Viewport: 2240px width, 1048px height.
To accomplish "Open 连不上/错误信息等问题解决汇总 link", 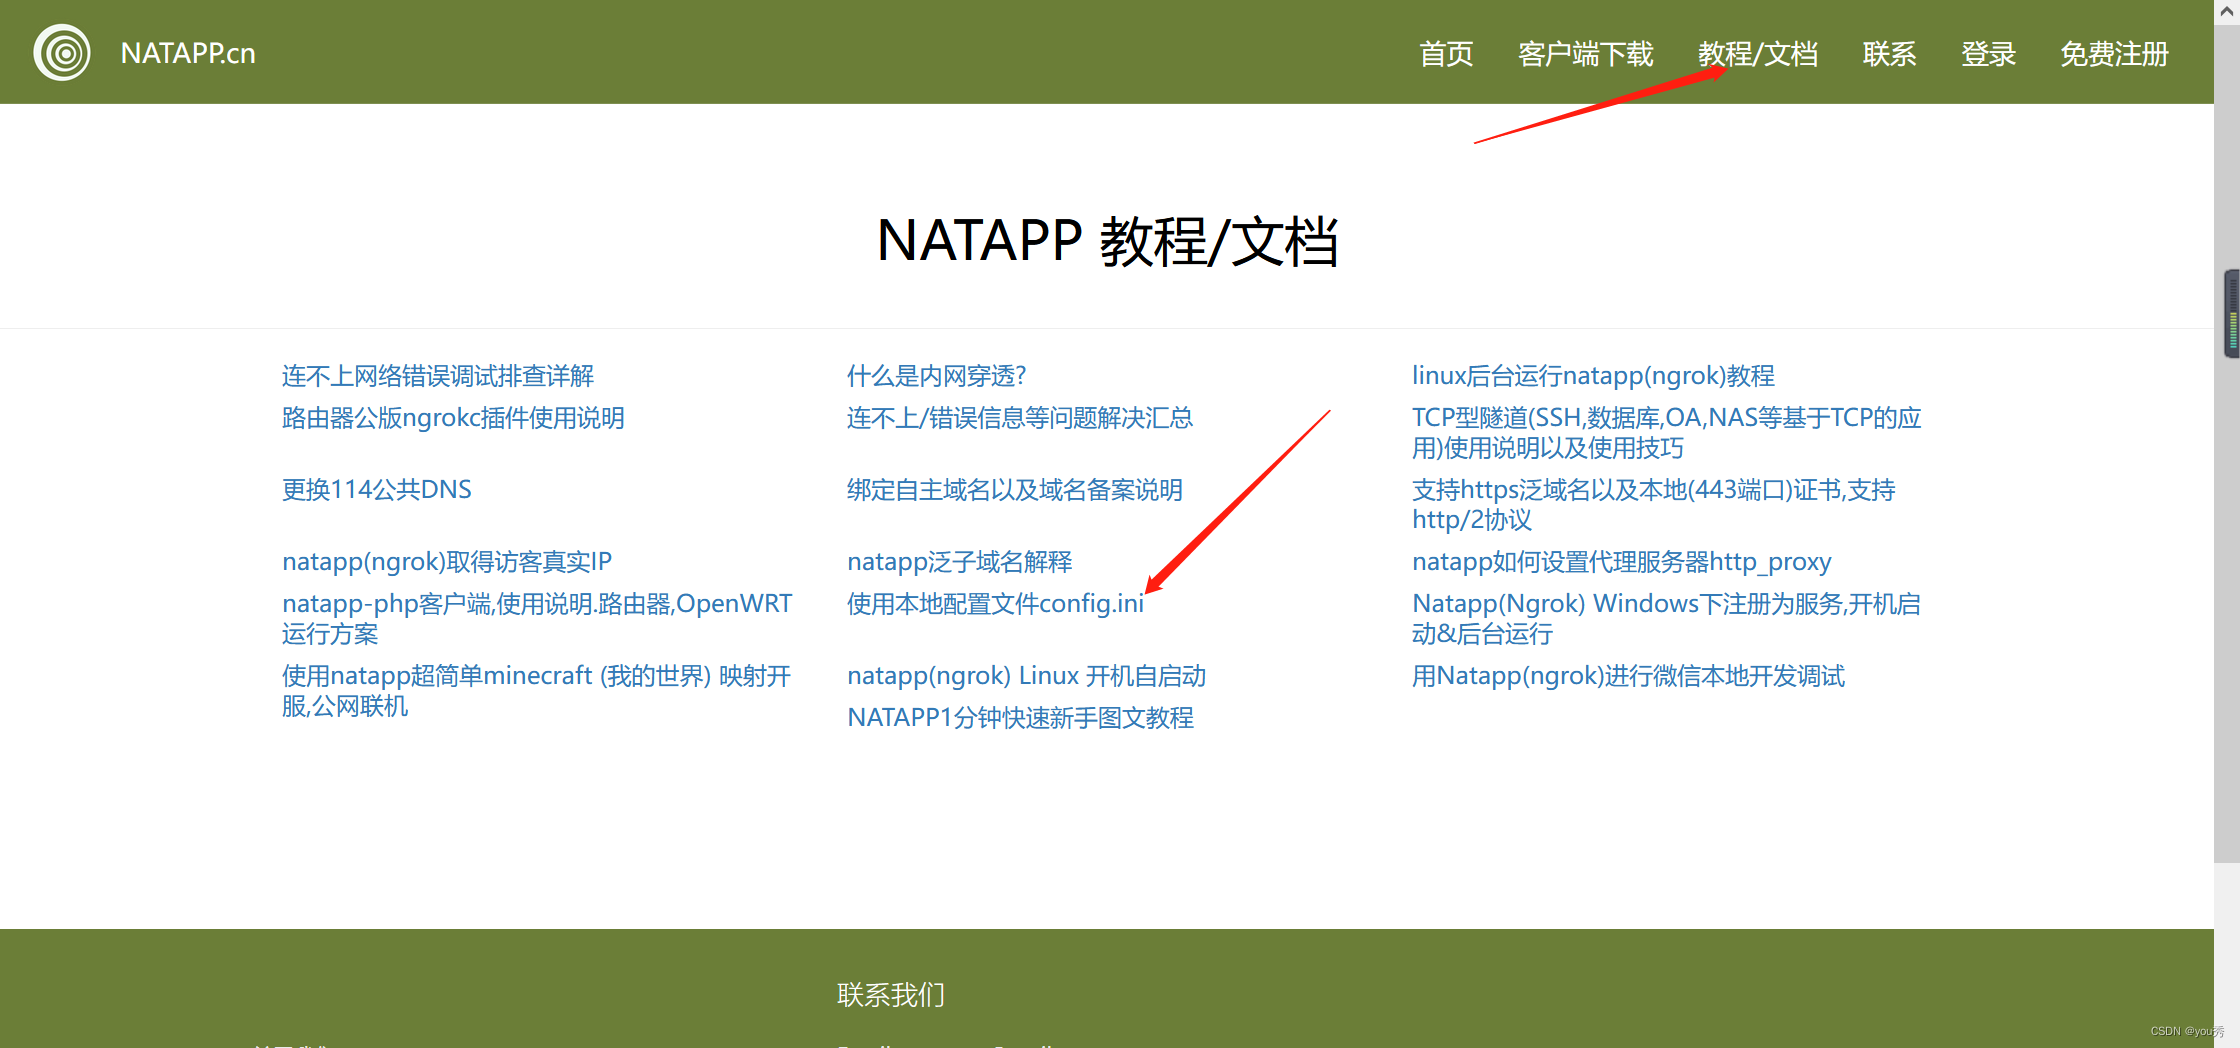I will pos(1020,418).
